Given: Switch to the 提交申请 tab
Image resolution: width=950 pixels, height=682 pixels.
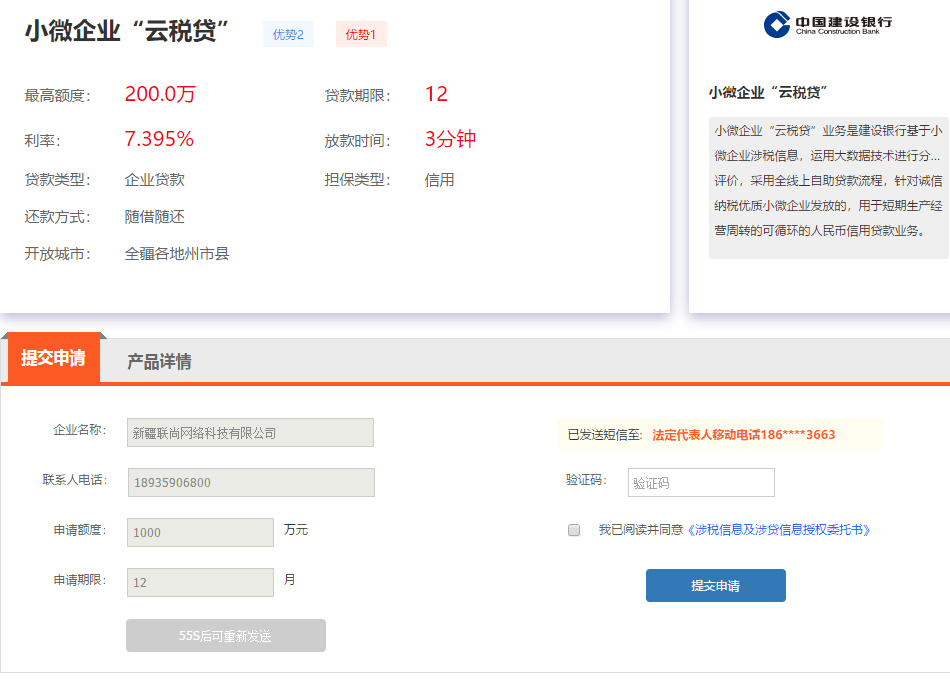Looking at the screenshot, I should click(x=53, y=358).
